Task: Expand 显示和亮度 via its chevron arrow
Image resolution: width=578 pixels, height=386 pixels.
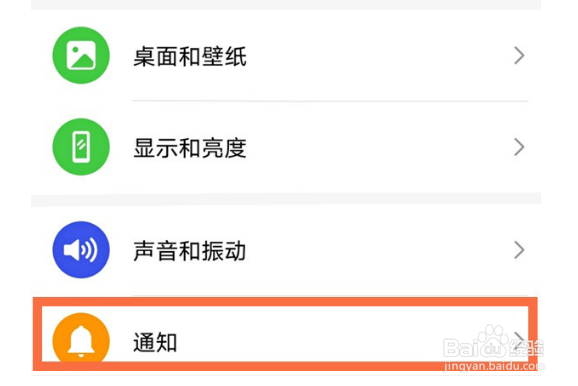Action: tap(519, 147)
